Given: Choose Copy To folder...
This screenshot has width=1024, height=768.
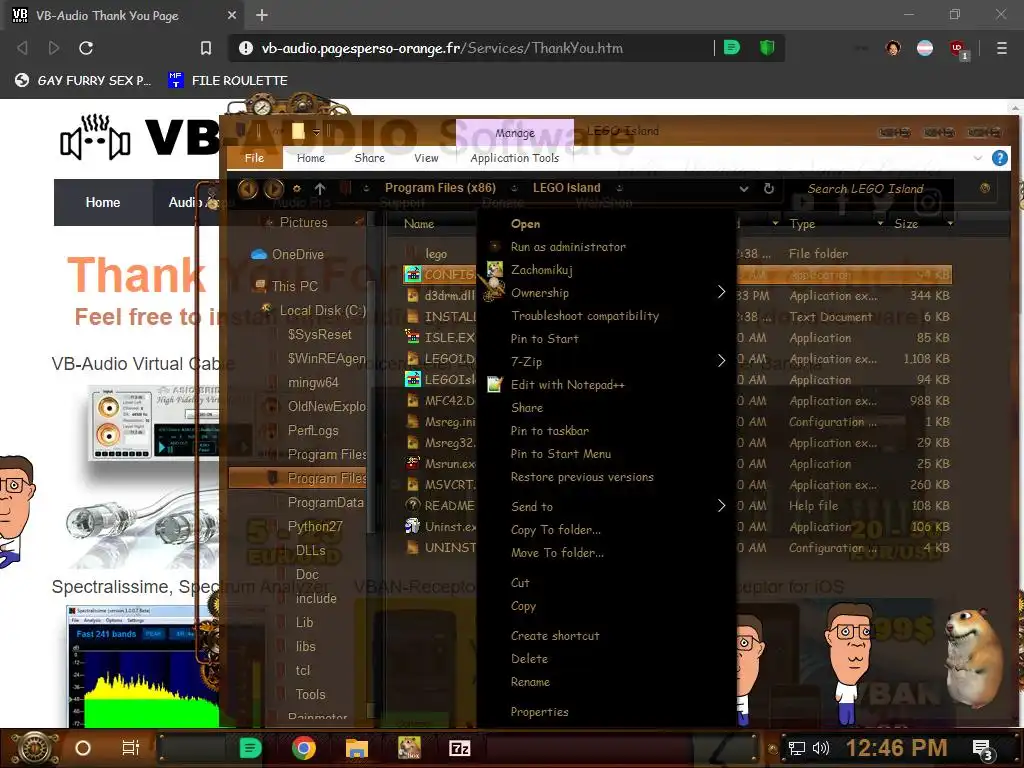Looking at the screenshot, I should pyautogui.click(x=556, y=530).
